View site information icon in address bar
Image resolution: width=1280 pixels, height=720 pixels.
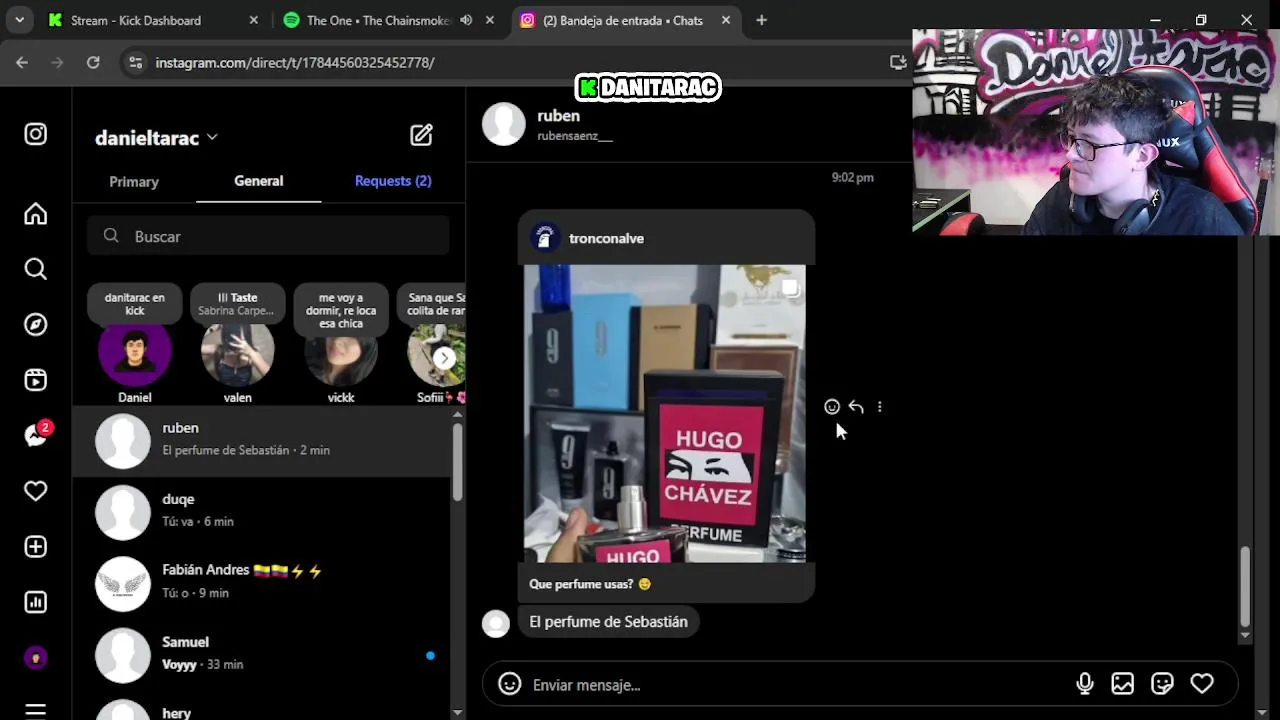point(136,62)
